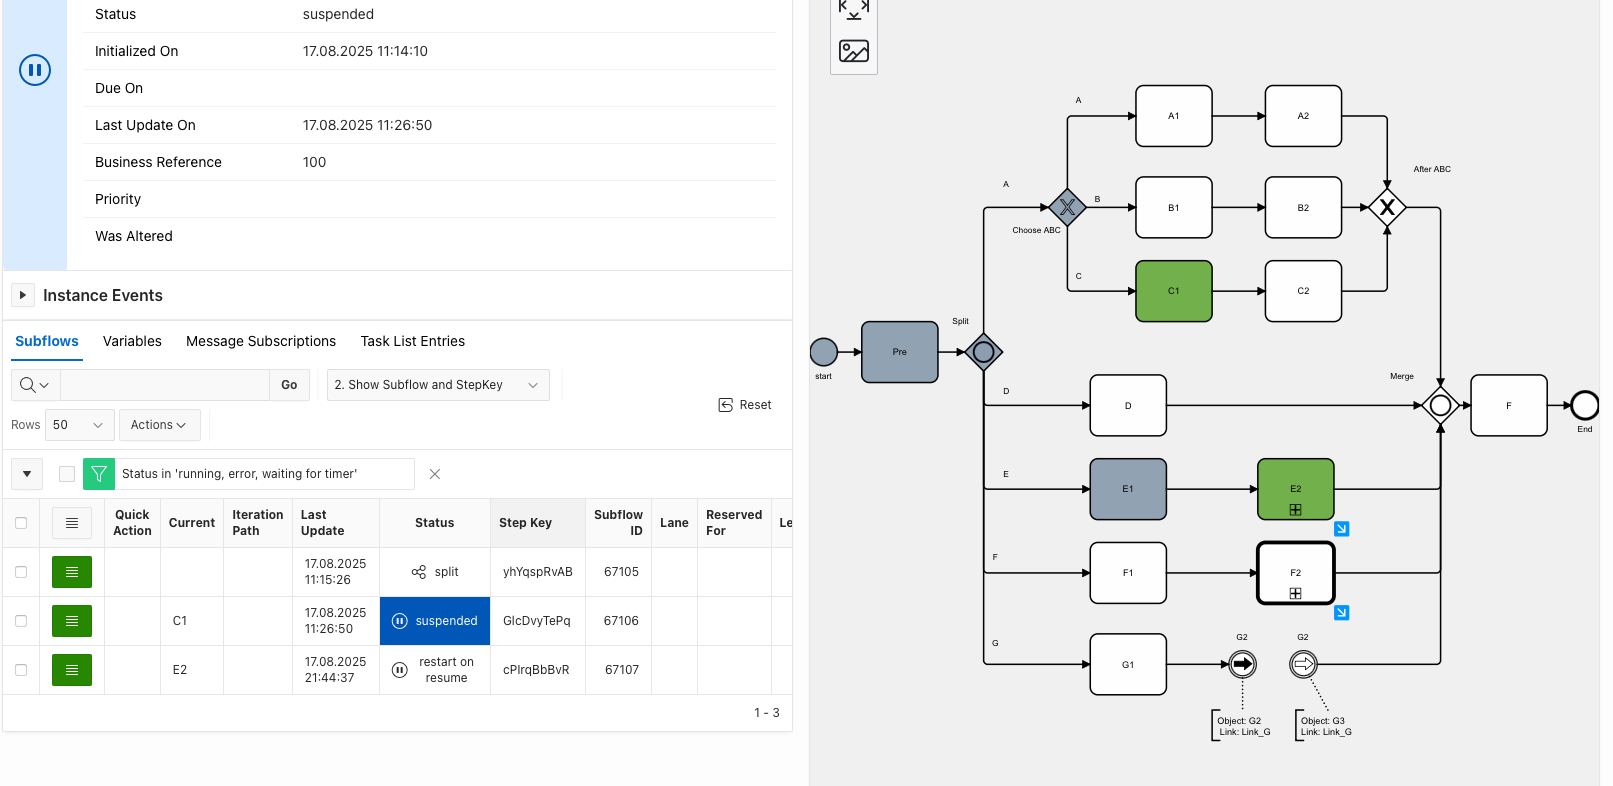Screen dimensions: 1613x786
Task: Click the column header row actions menu icon
Action: point(72,523)
